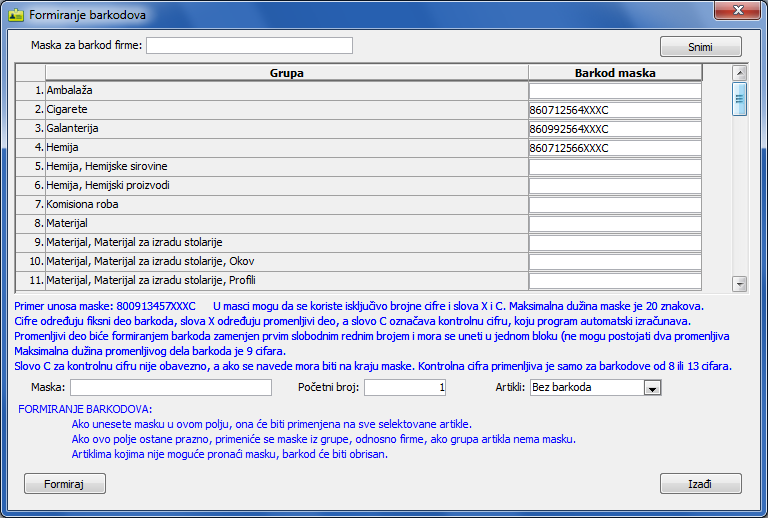Screen dimensions: 768x518
Task: Focus the Početni broj field
Action: pyautogui.click(x=405, y=387)
